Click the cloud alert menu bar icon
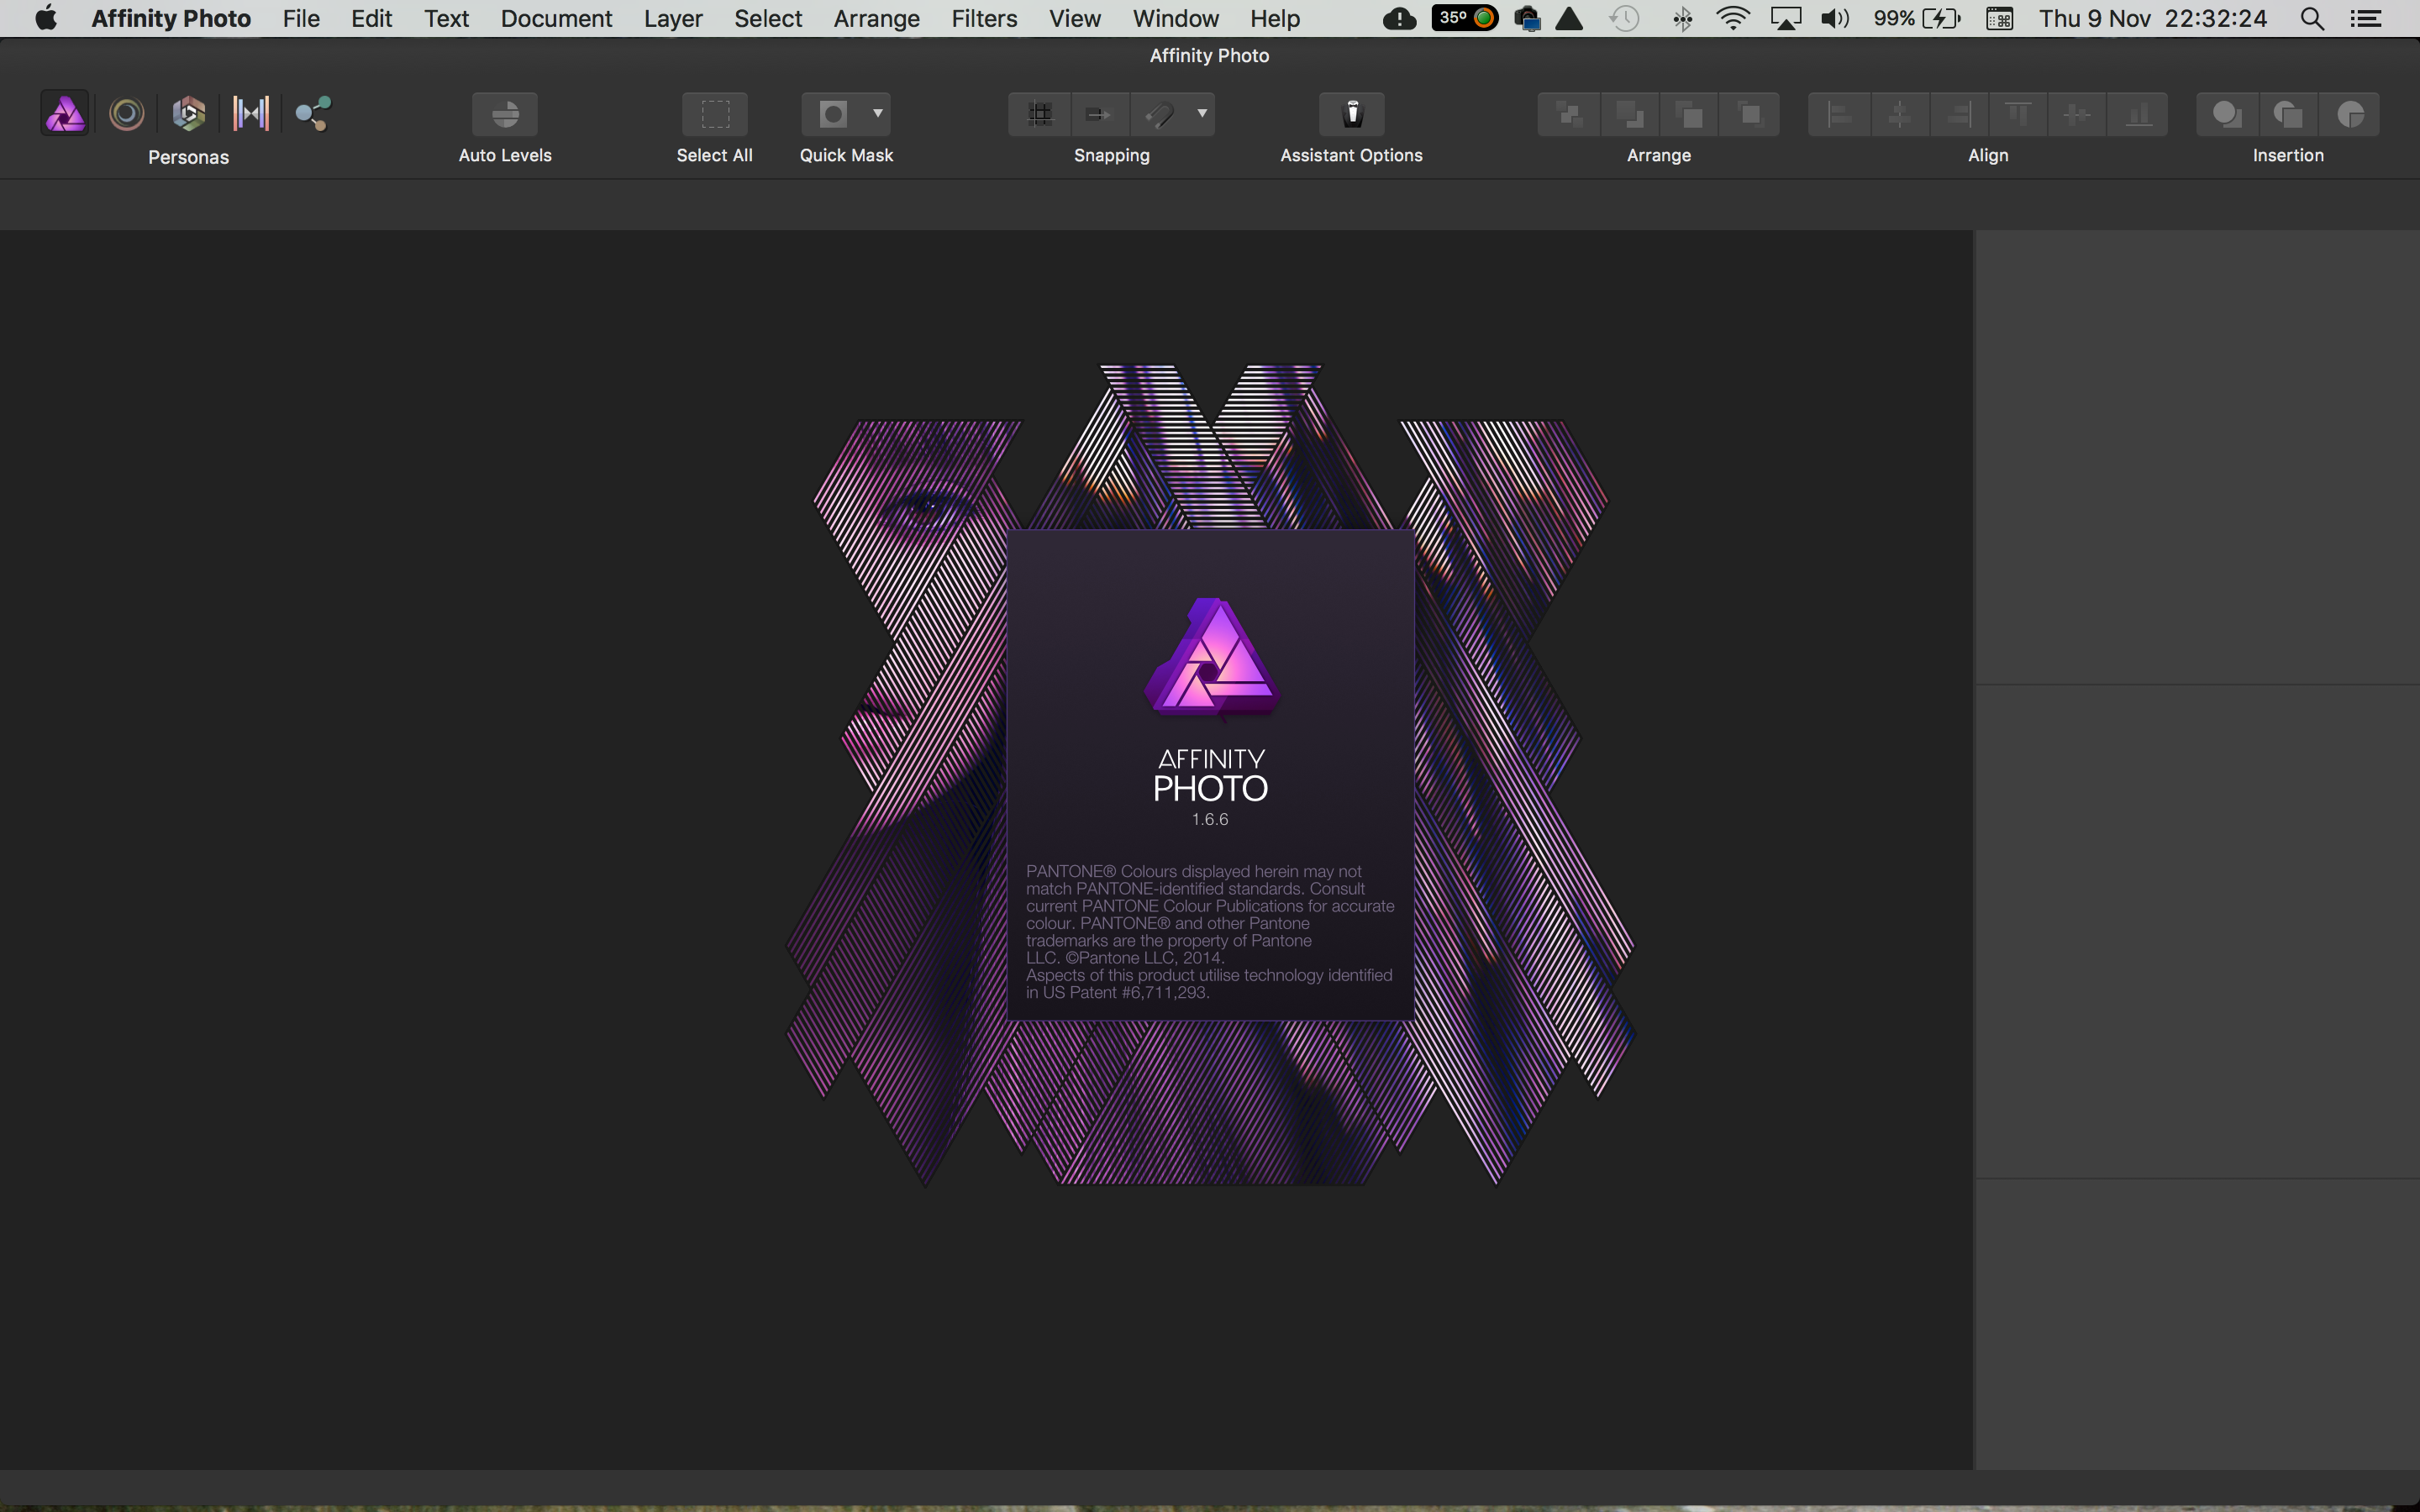The width and height of the screenshot is (2420, 1512). pyautogui.click(x=1399, y=18)
